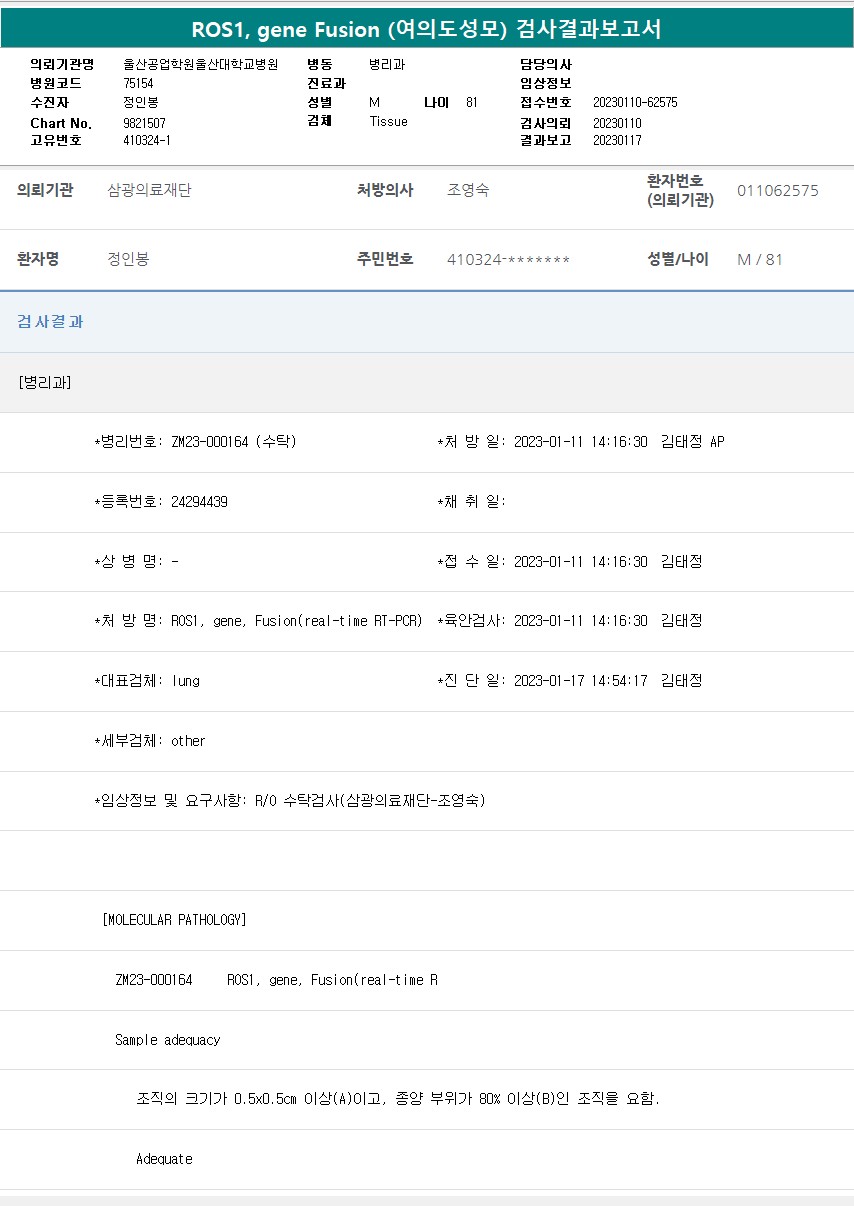
Task: Select the diagnosis date 2023-01-17 14:54:17
Action: pyautogui.click(x=580, y=681)
